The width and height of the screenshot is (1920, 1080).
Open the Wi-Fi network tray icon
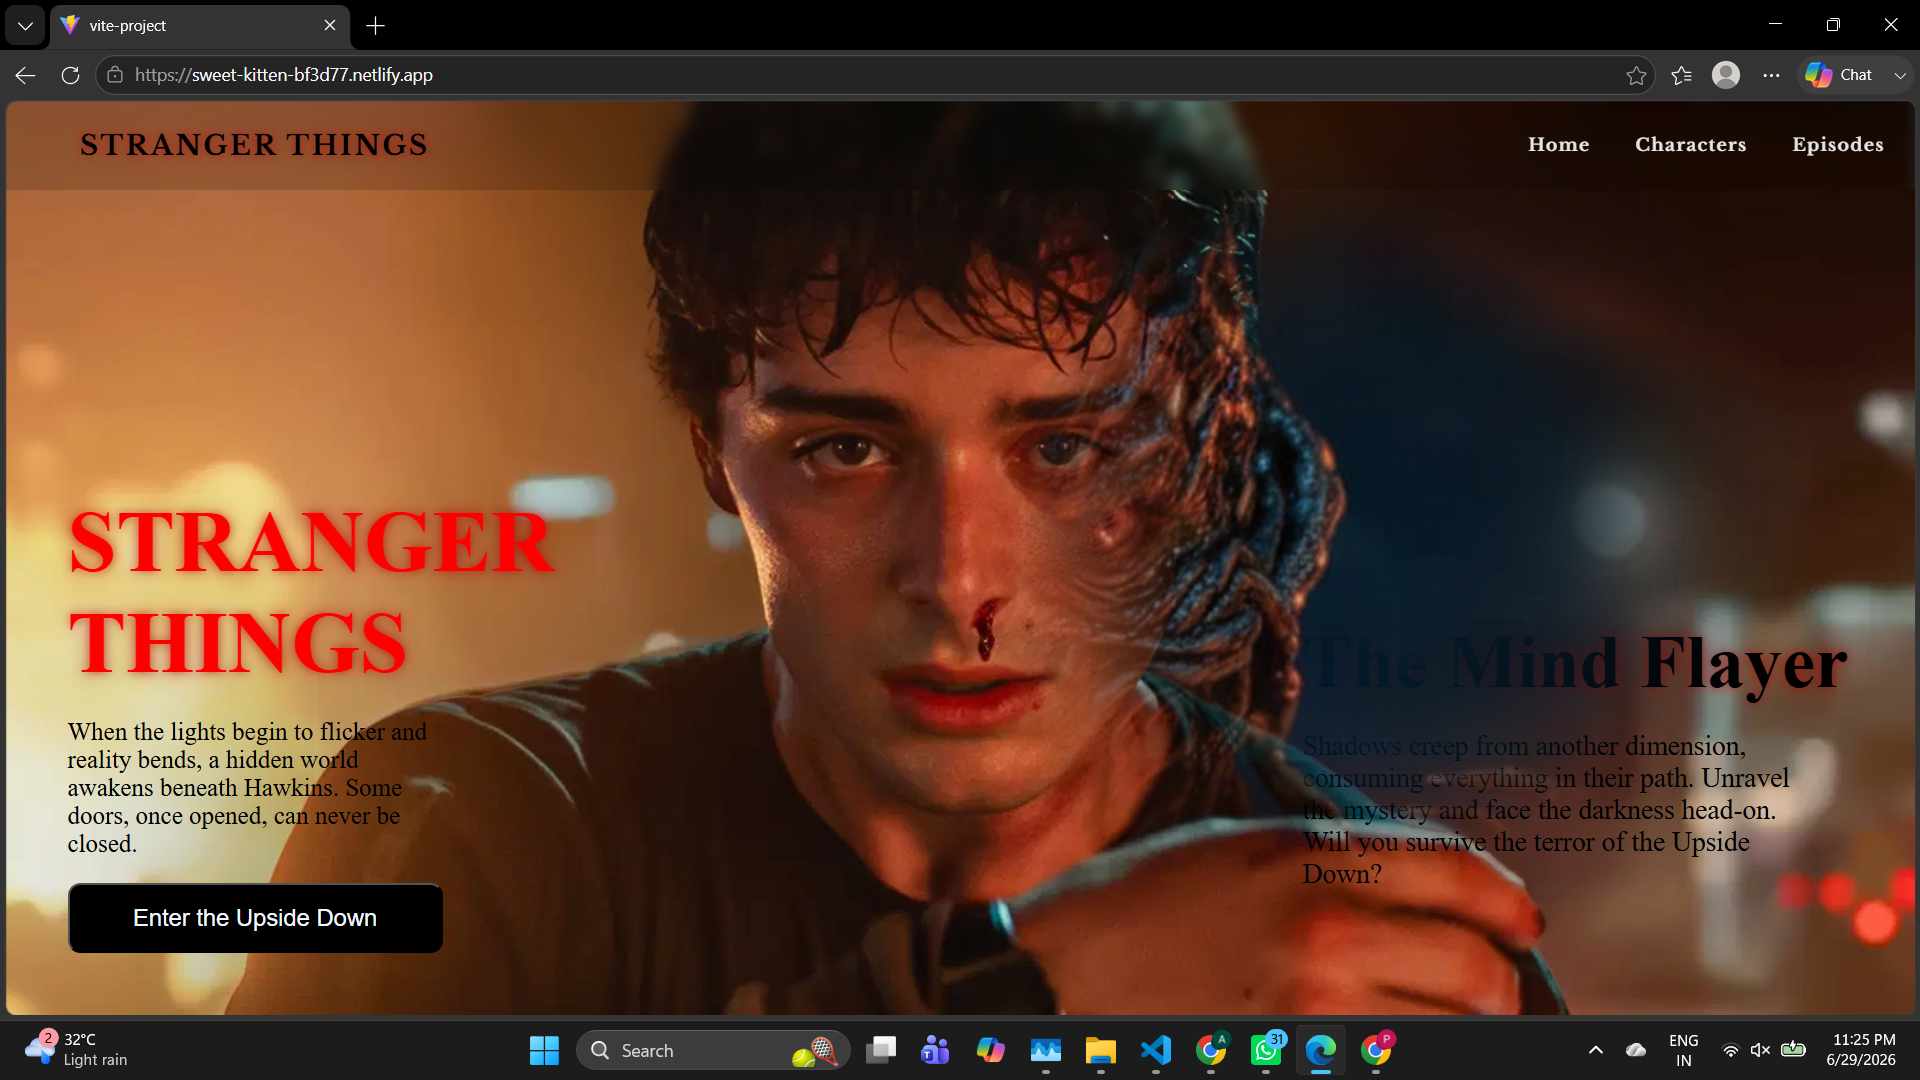click(1730, 1051)
